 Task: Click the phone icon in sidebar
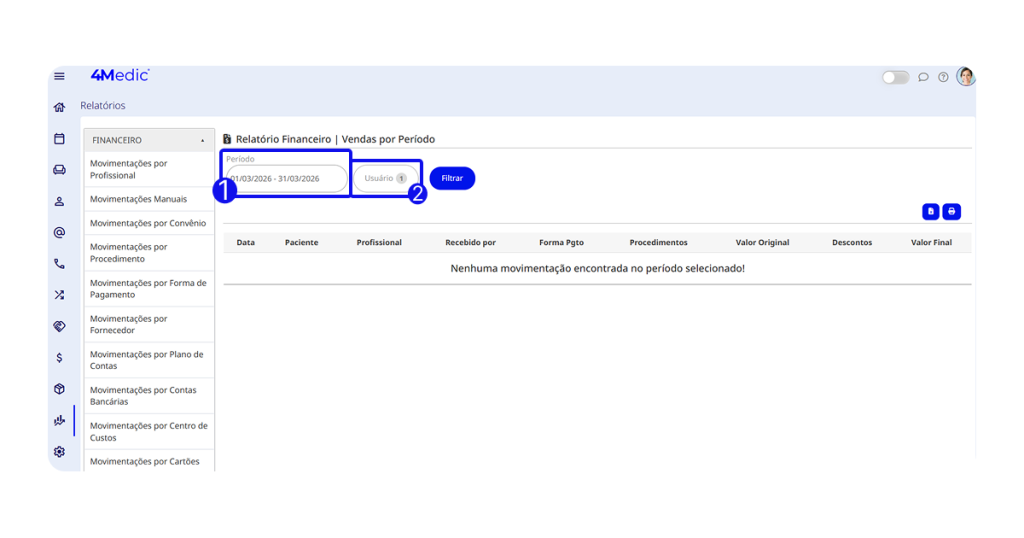pos(59,264)
